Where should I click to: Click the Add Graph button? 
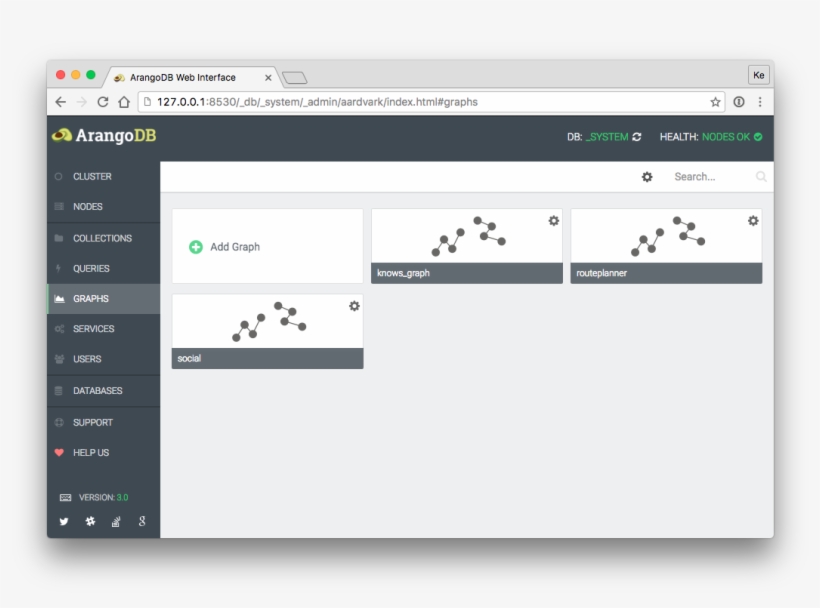[x=267, y=246]
